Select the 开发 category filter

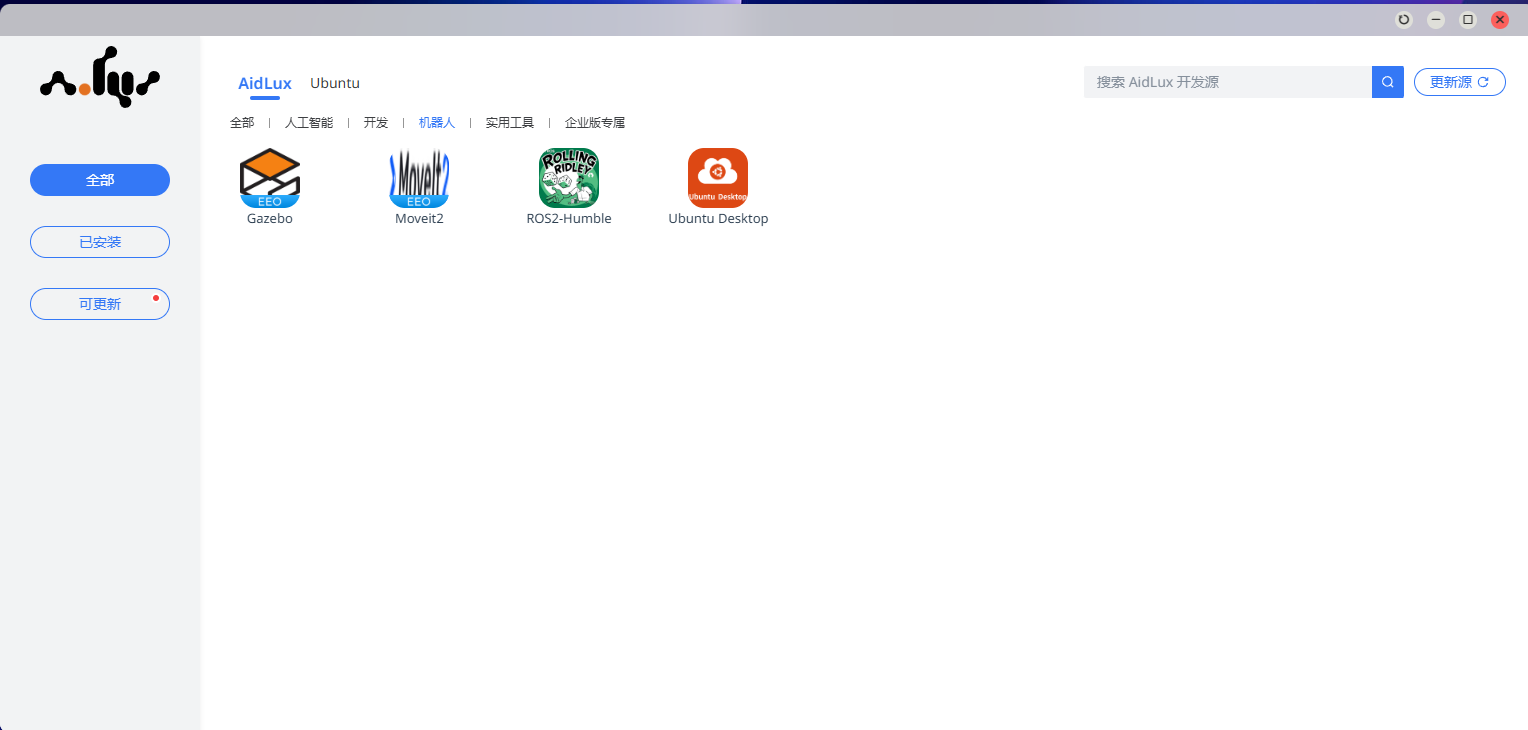pyautogui.click(x=376, y=123)
